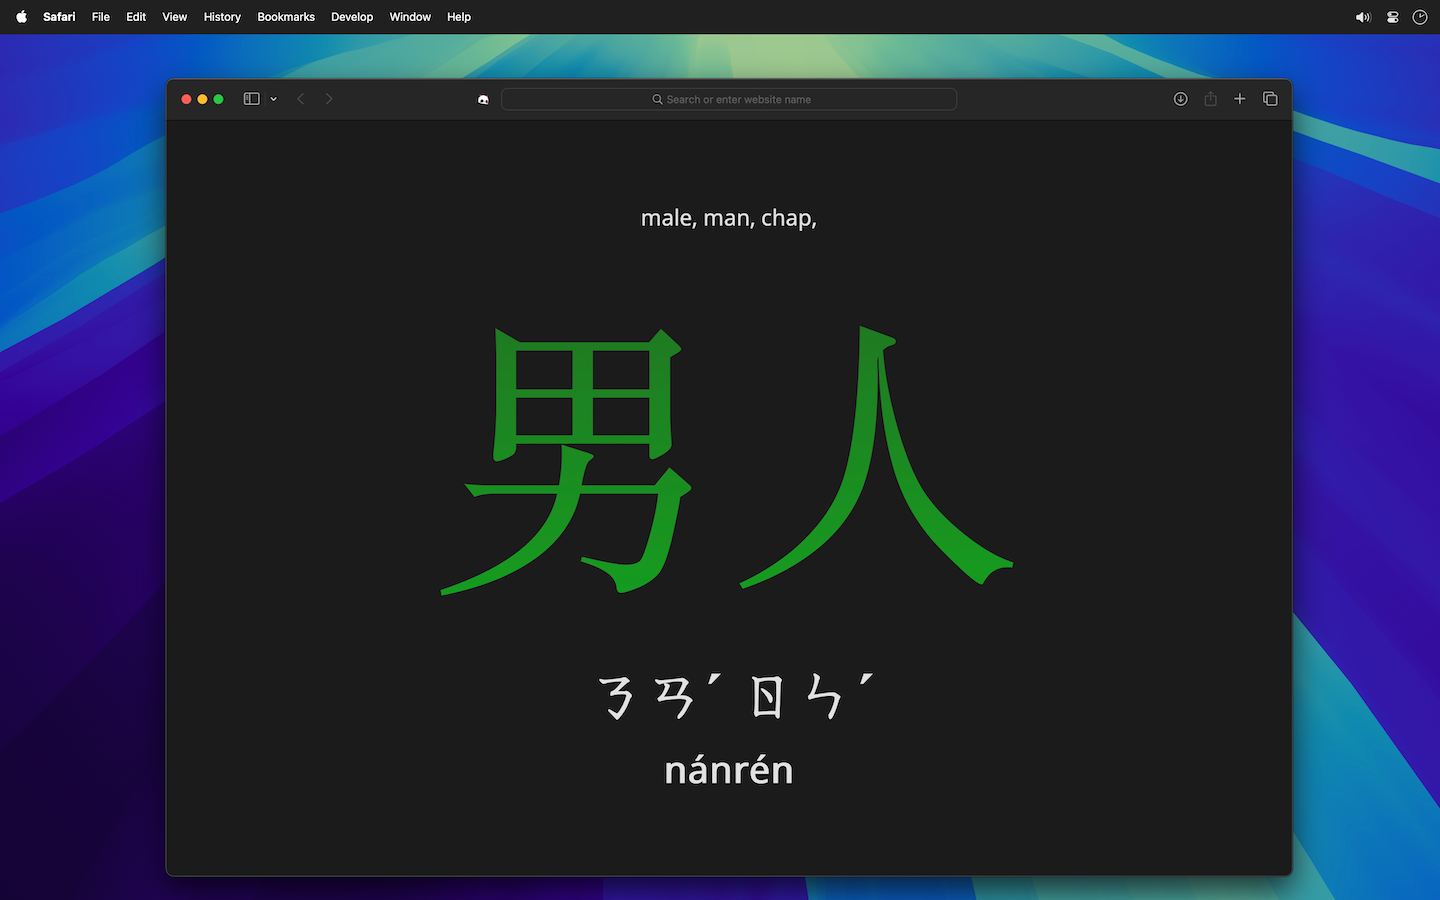The height and width of the screenshot is (900, 1440).
Task: Minimize the Safari window
Action: (202, 99)
